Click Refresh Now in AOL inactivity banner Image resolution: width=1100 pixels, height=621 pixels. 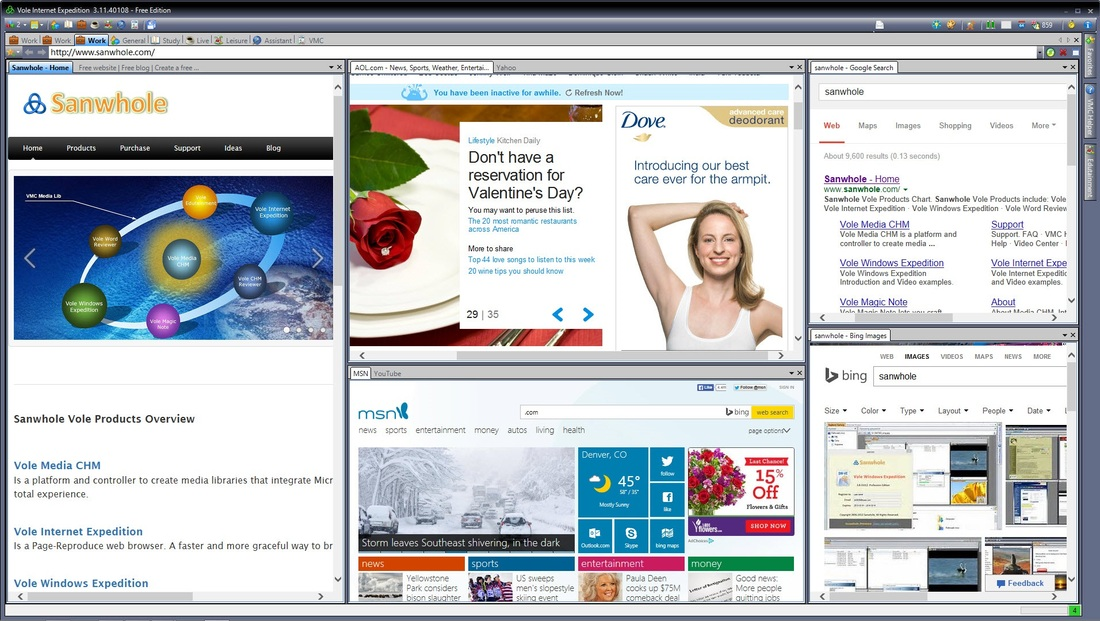[594, 93]
